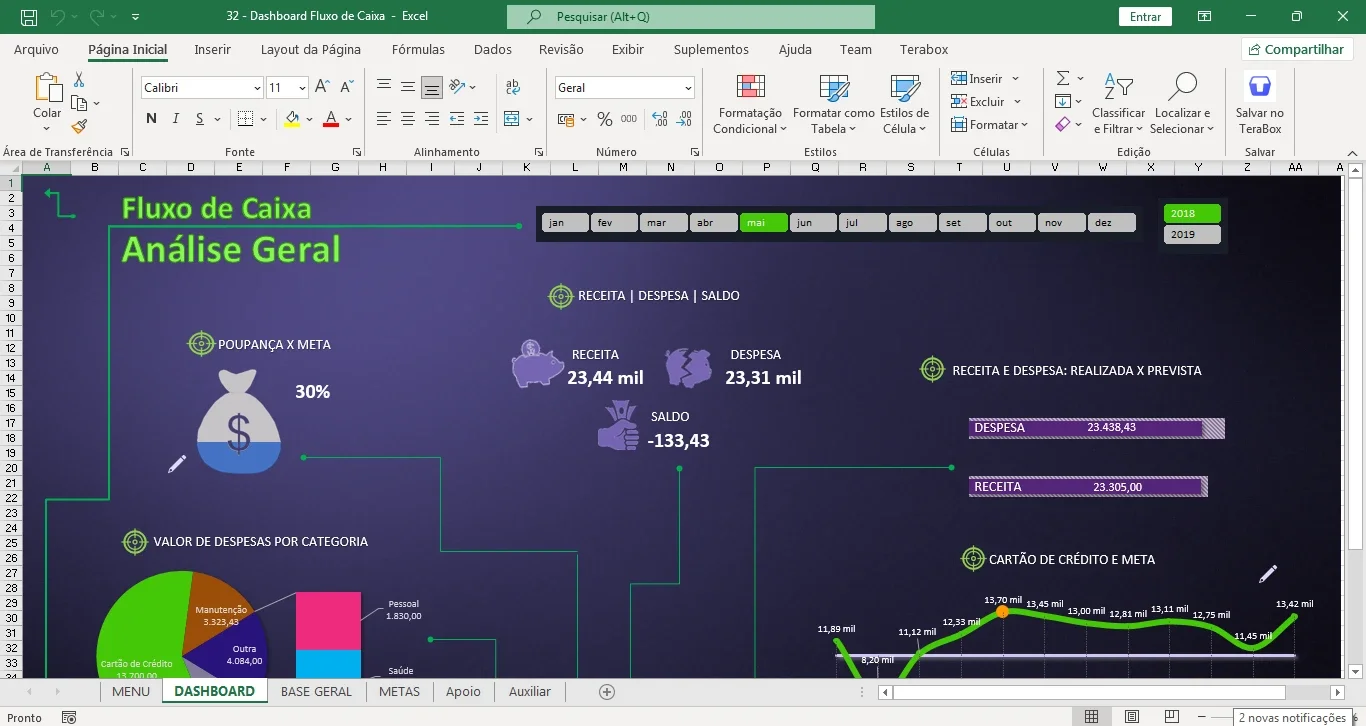
Task: Open Formatar como Tabela gallery
Action: click(x=833, y=104)
